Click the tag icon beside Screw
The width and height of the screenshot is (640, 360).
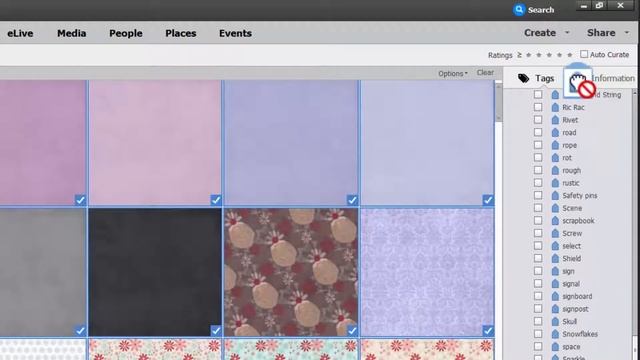555,233
